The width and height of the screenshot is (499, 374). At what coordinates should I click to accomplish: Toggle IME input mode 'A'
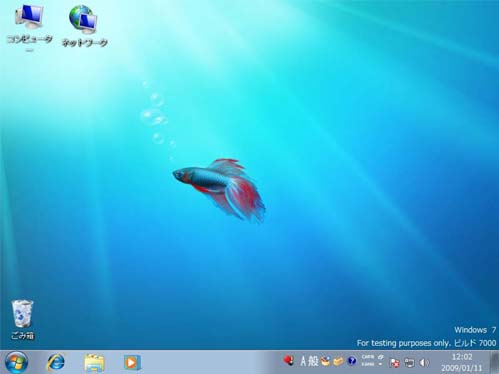click(x=303, y=361)
